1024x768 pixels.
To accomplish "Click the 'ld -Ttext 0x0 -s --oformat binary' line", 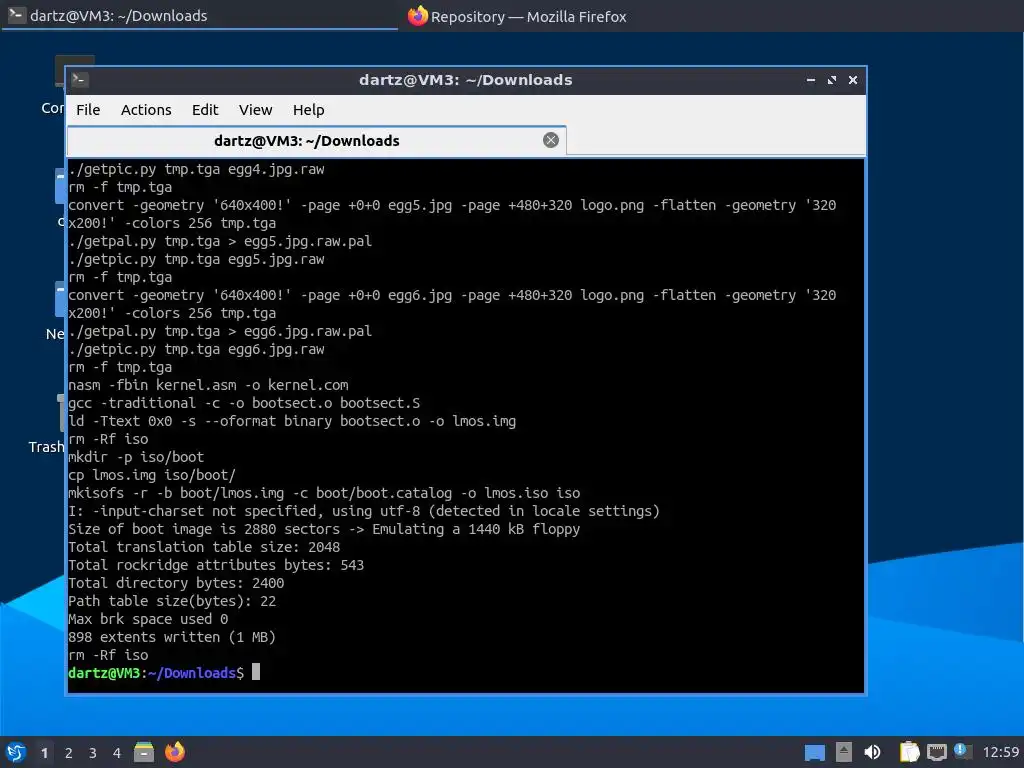I will pos(292,421).
